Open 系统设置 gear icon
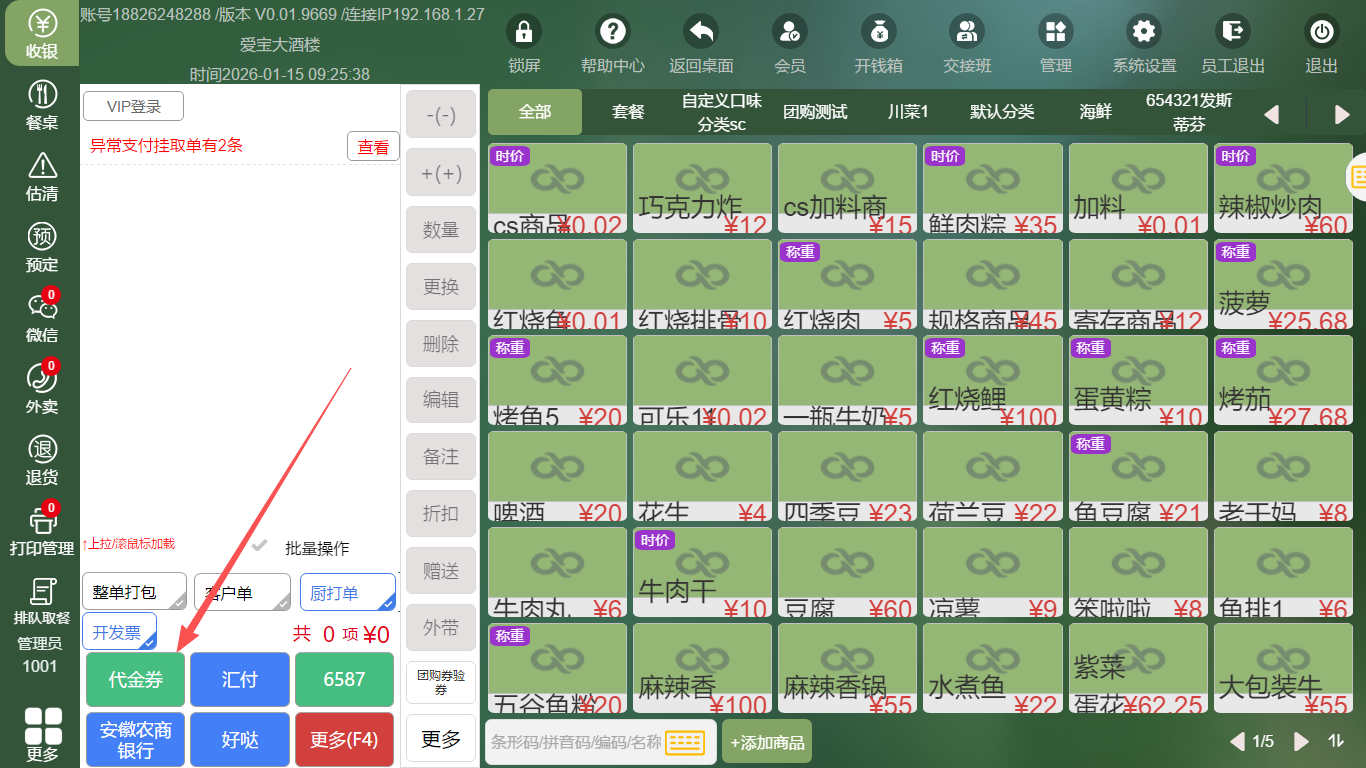 [x=1144, y=32]
